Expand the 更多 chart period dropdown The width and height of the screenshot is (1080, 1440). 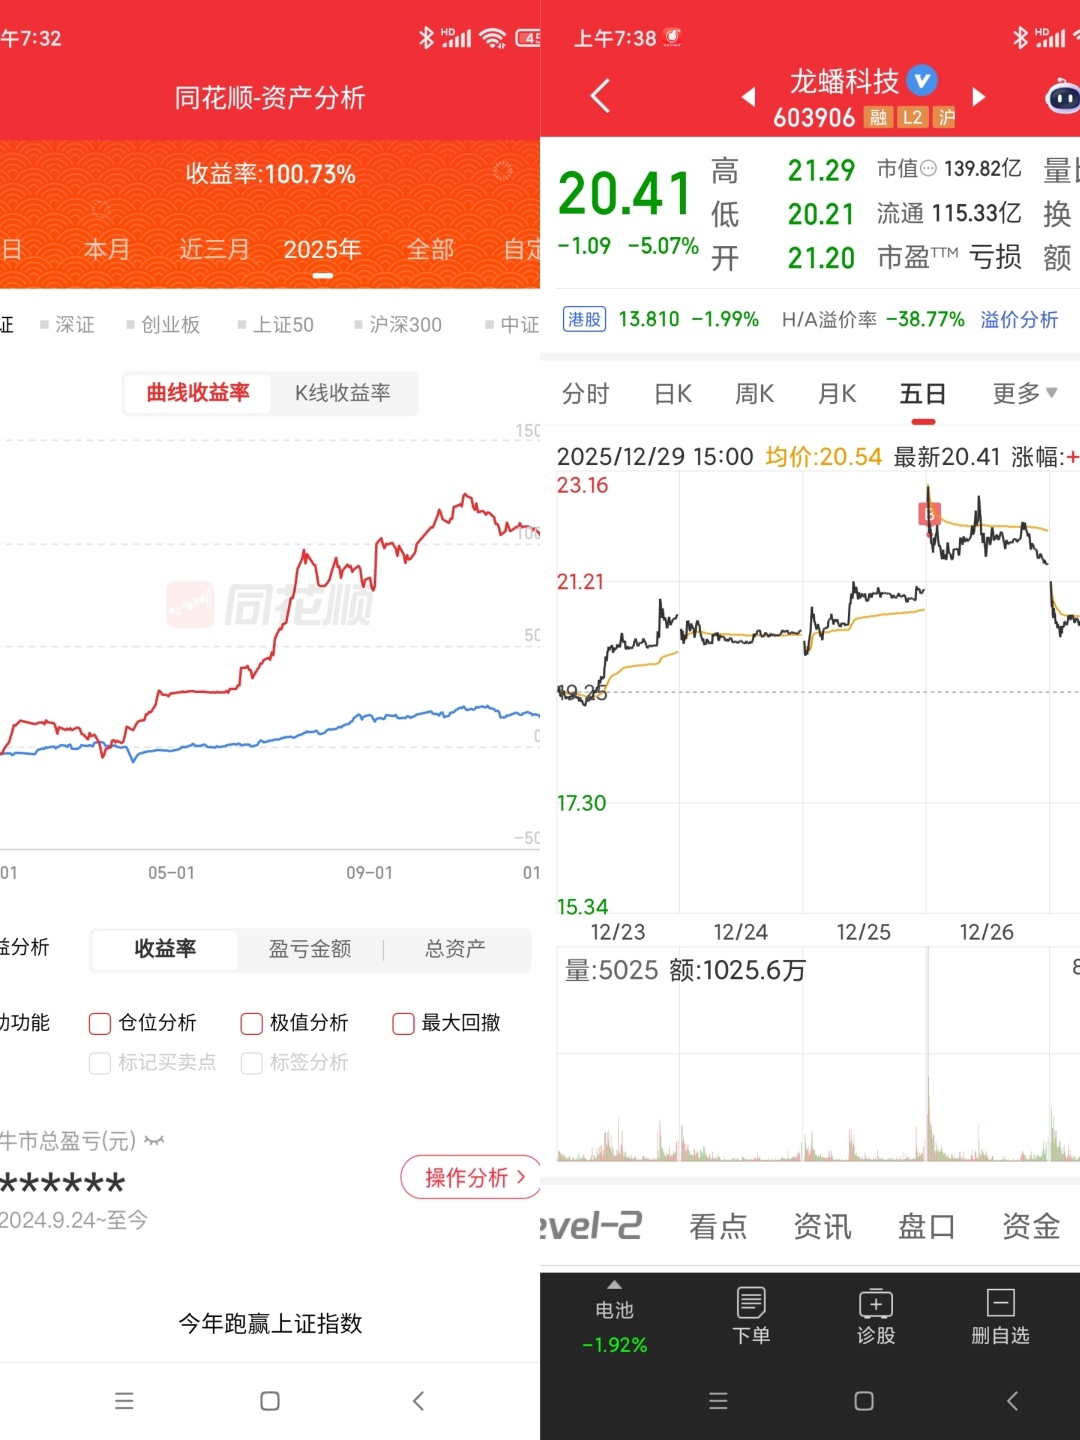point(1025,394)
